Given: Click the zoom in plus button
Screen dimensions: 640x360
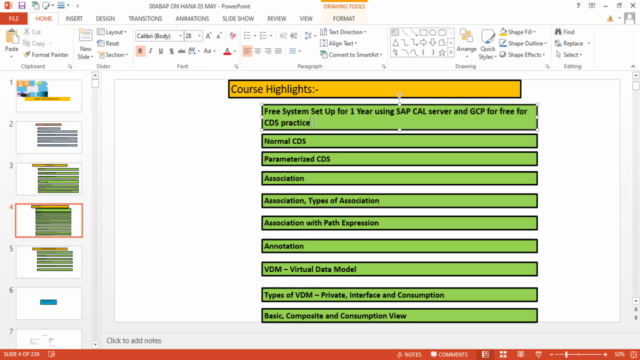Looking at the screenshot, I should click(605, 354).
